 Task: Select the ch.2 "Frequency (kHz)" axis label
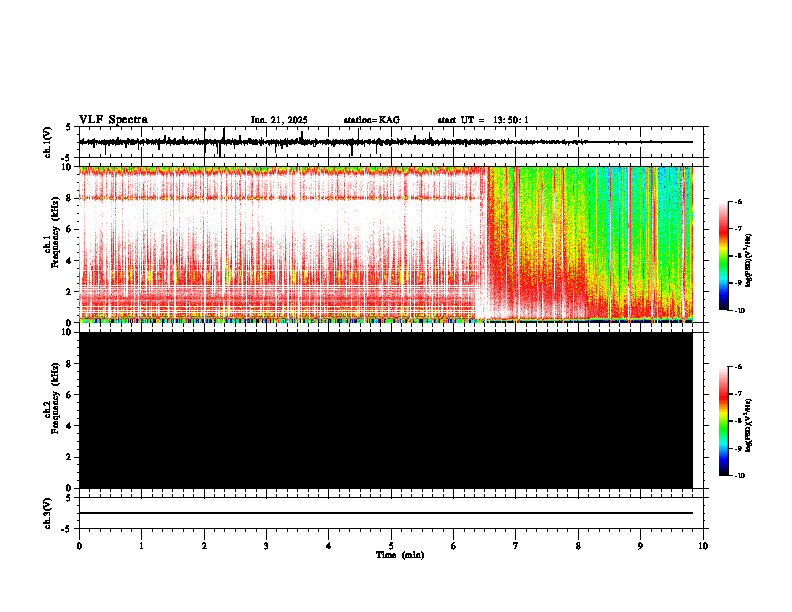click(55, 398)
